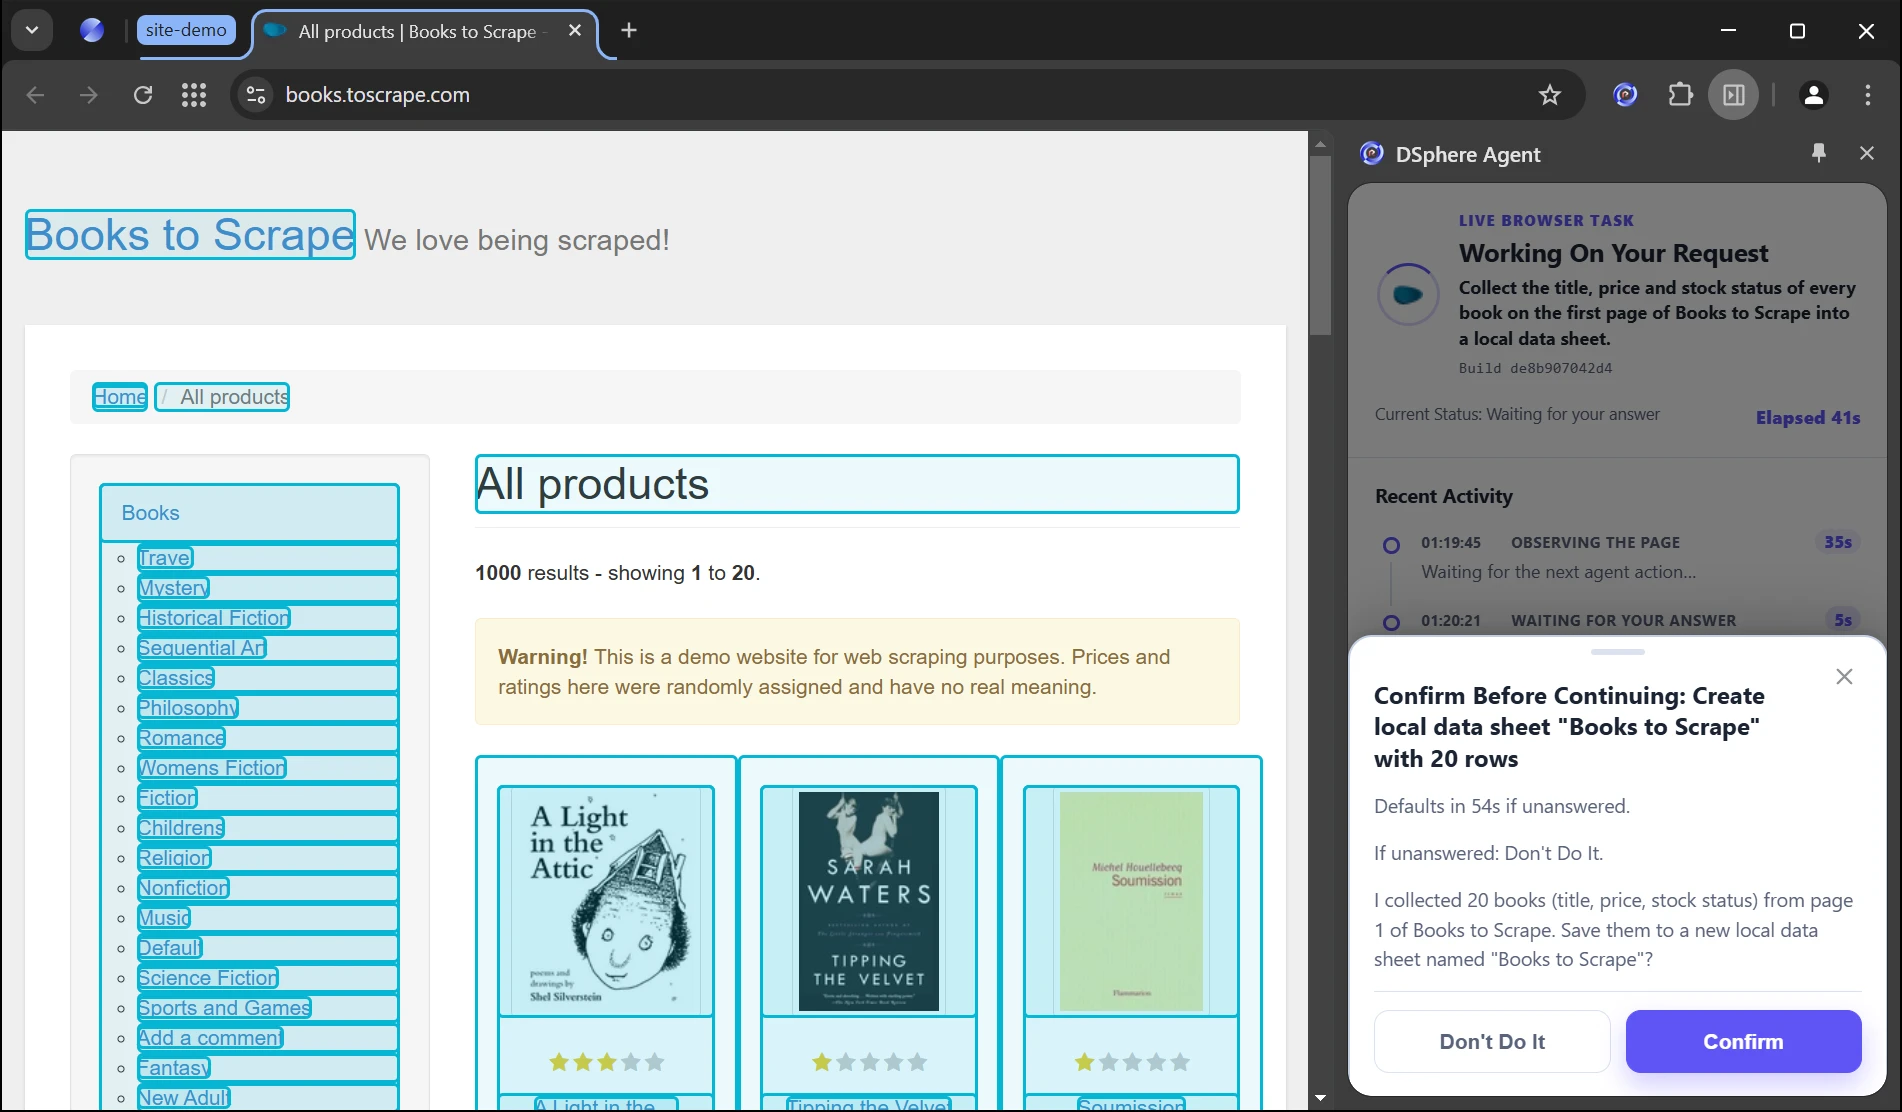
Task: Open the Travel category
Action: (x=165, y=558)
